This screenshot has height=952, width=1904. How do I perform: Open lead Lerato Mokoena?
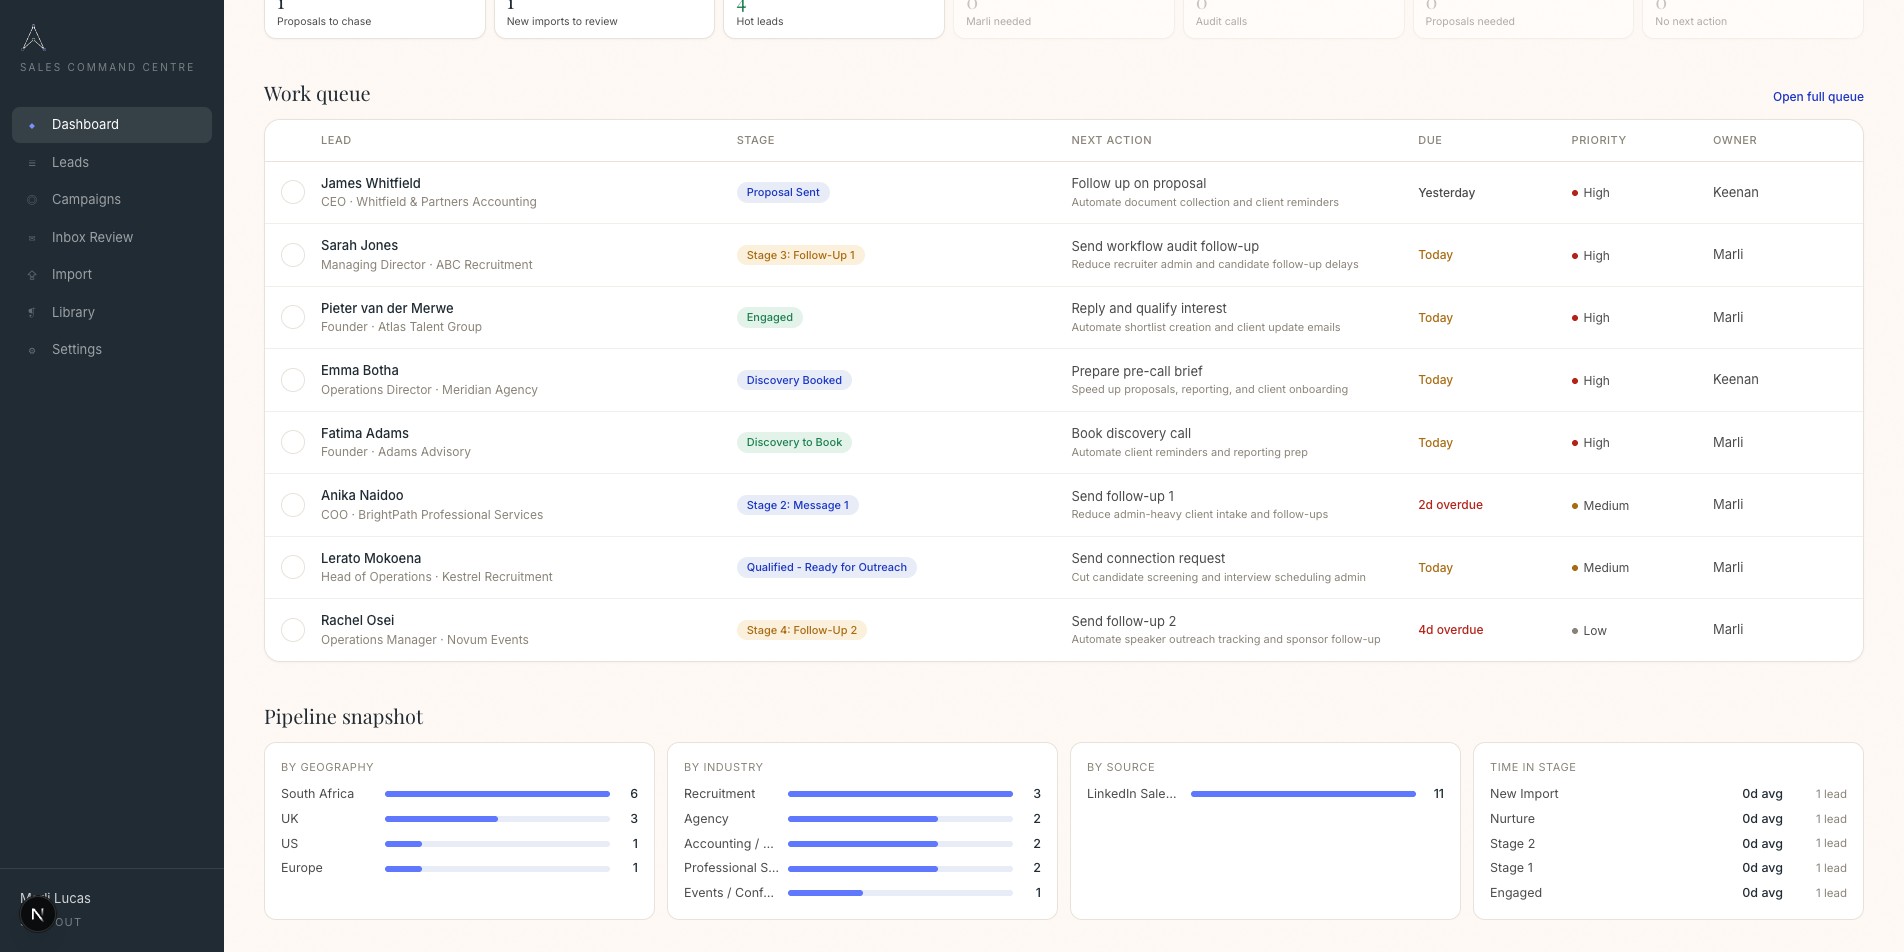coord(371,558)
